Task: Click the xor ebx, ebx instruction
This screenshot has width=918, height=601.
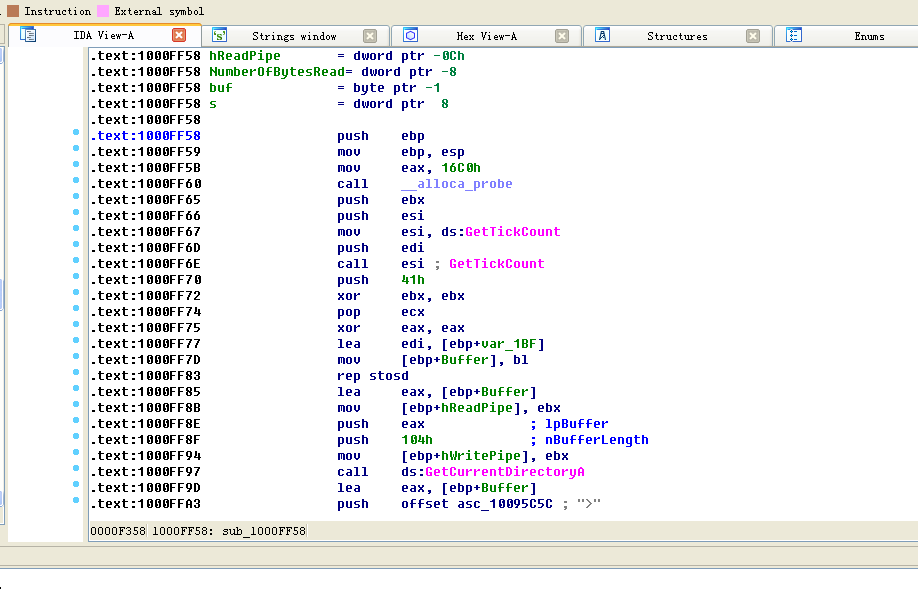Action: 401,296
